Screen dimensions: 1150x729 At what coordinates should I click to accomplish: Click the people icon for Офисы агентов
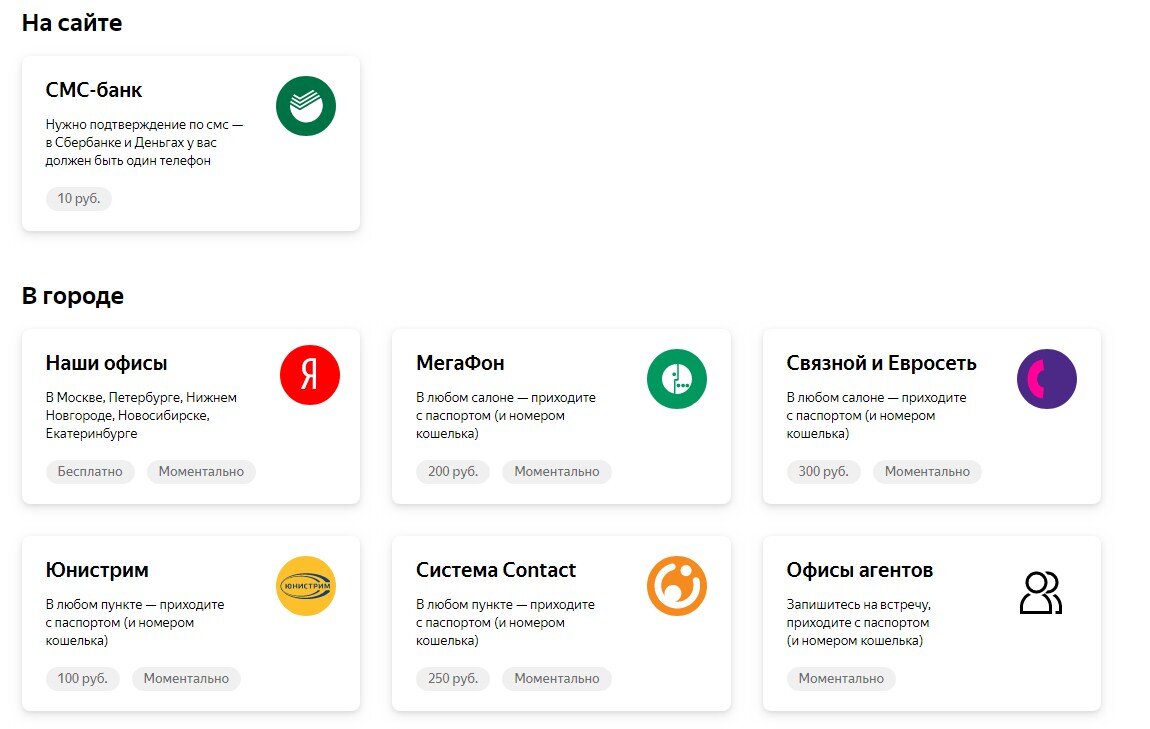[x=1041, y=593]
